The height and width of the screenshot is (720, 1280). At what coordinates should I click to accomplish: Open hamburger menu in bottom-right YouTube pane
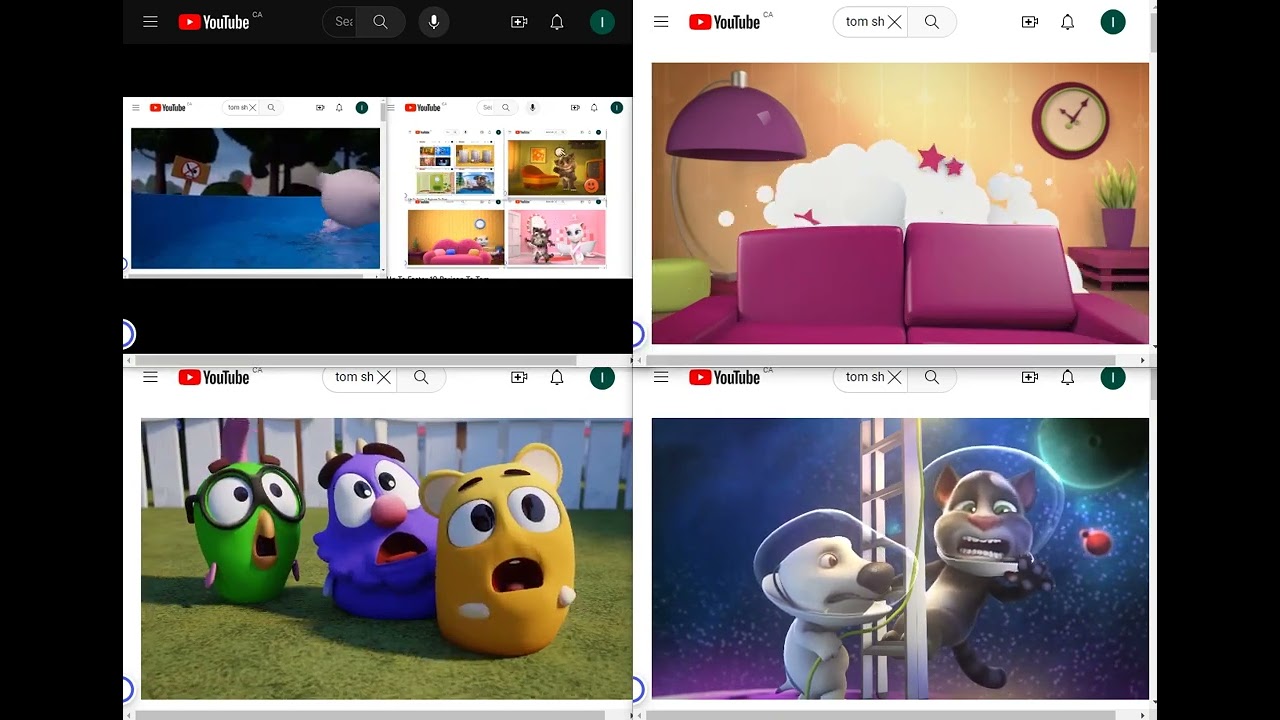[661, 377]
